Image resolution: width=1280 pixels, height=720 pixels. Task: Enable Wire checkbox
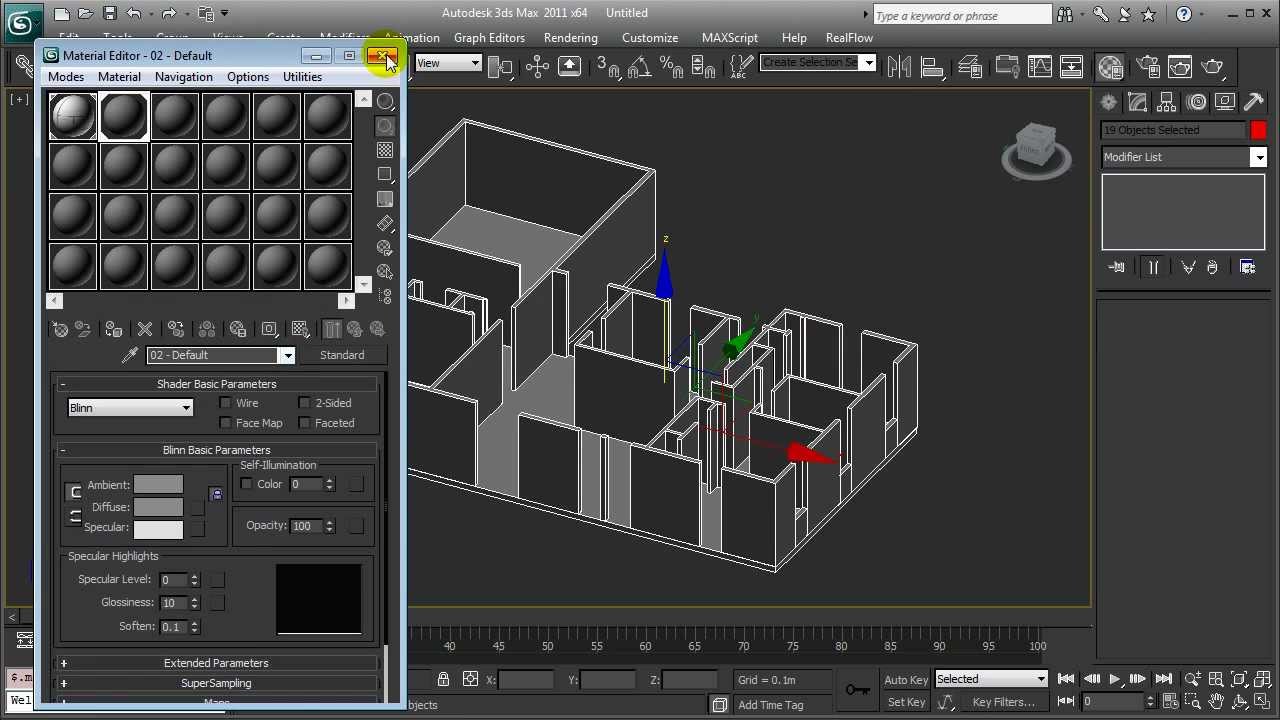(x=225, y=403)
